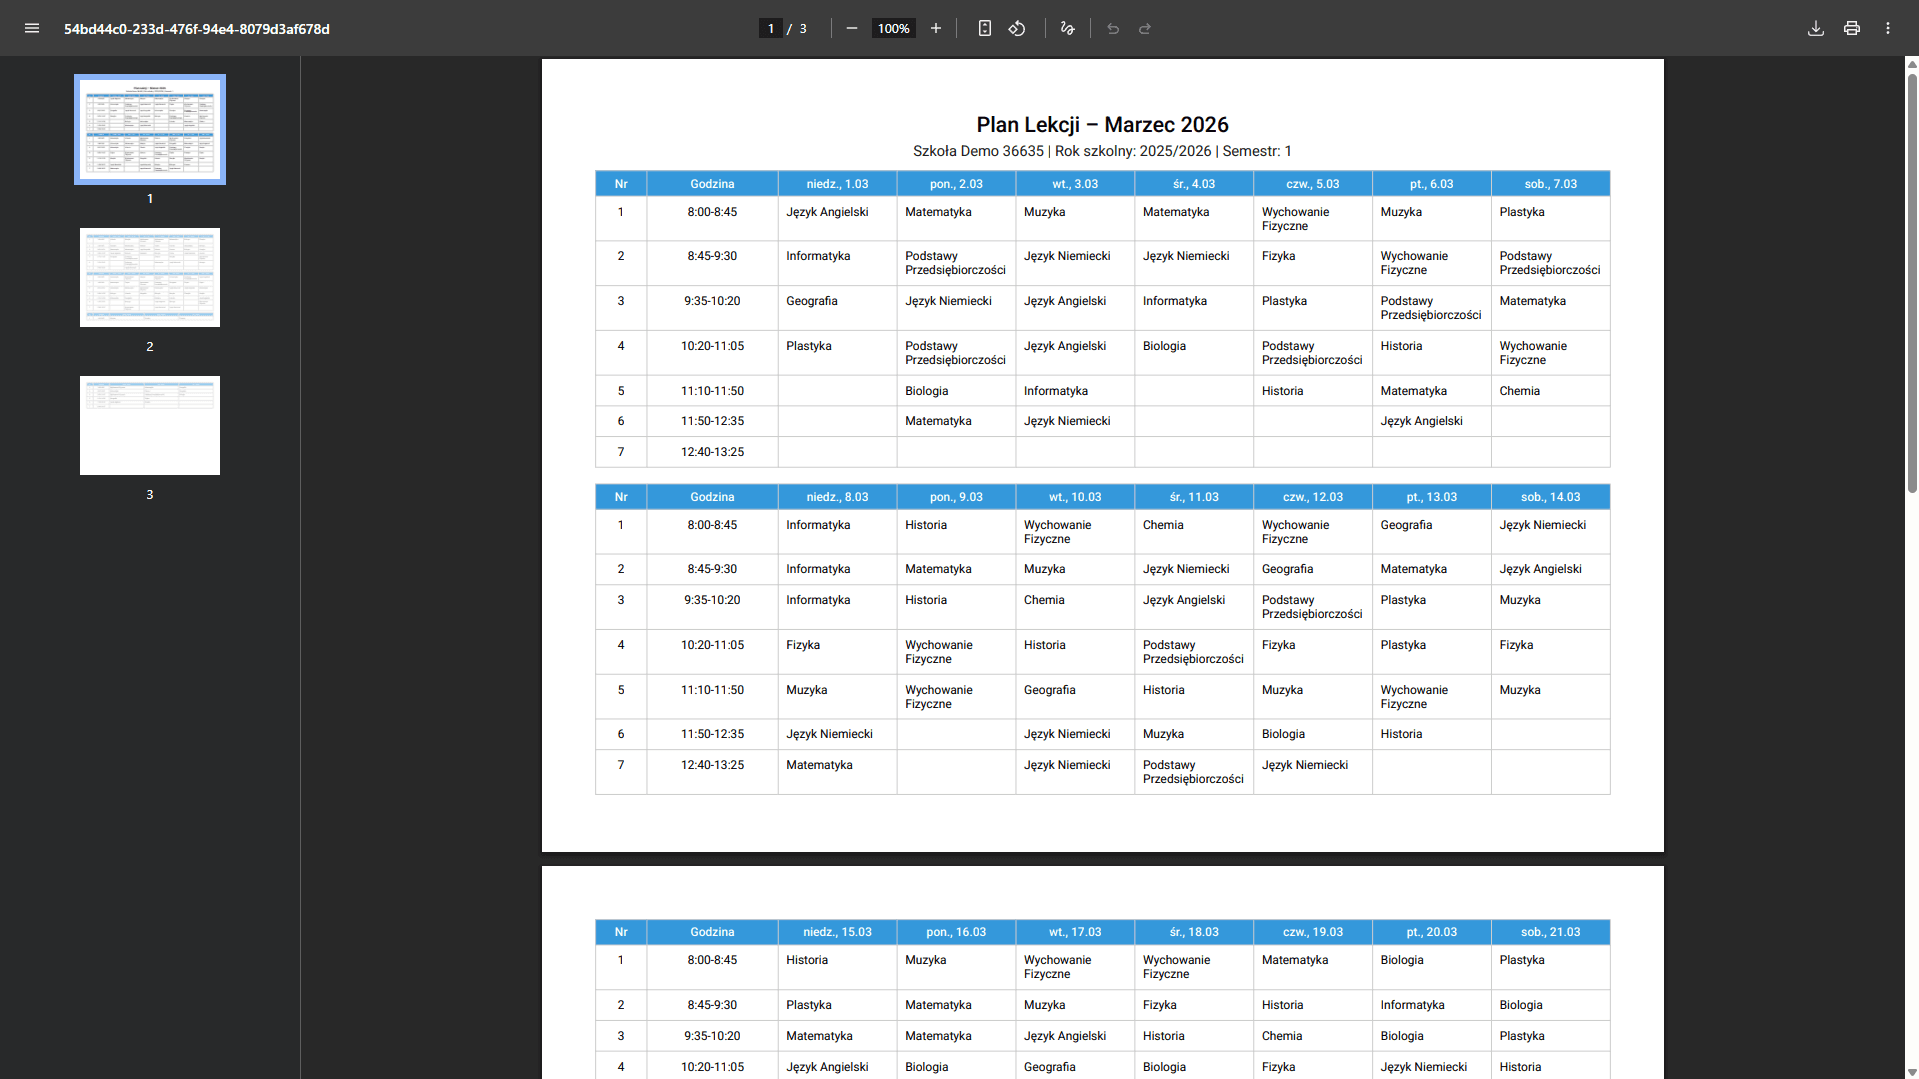This screenshot has width=1919, height=1079.
Task: Enable the draw annotation tool
Action: point(1068,28)
